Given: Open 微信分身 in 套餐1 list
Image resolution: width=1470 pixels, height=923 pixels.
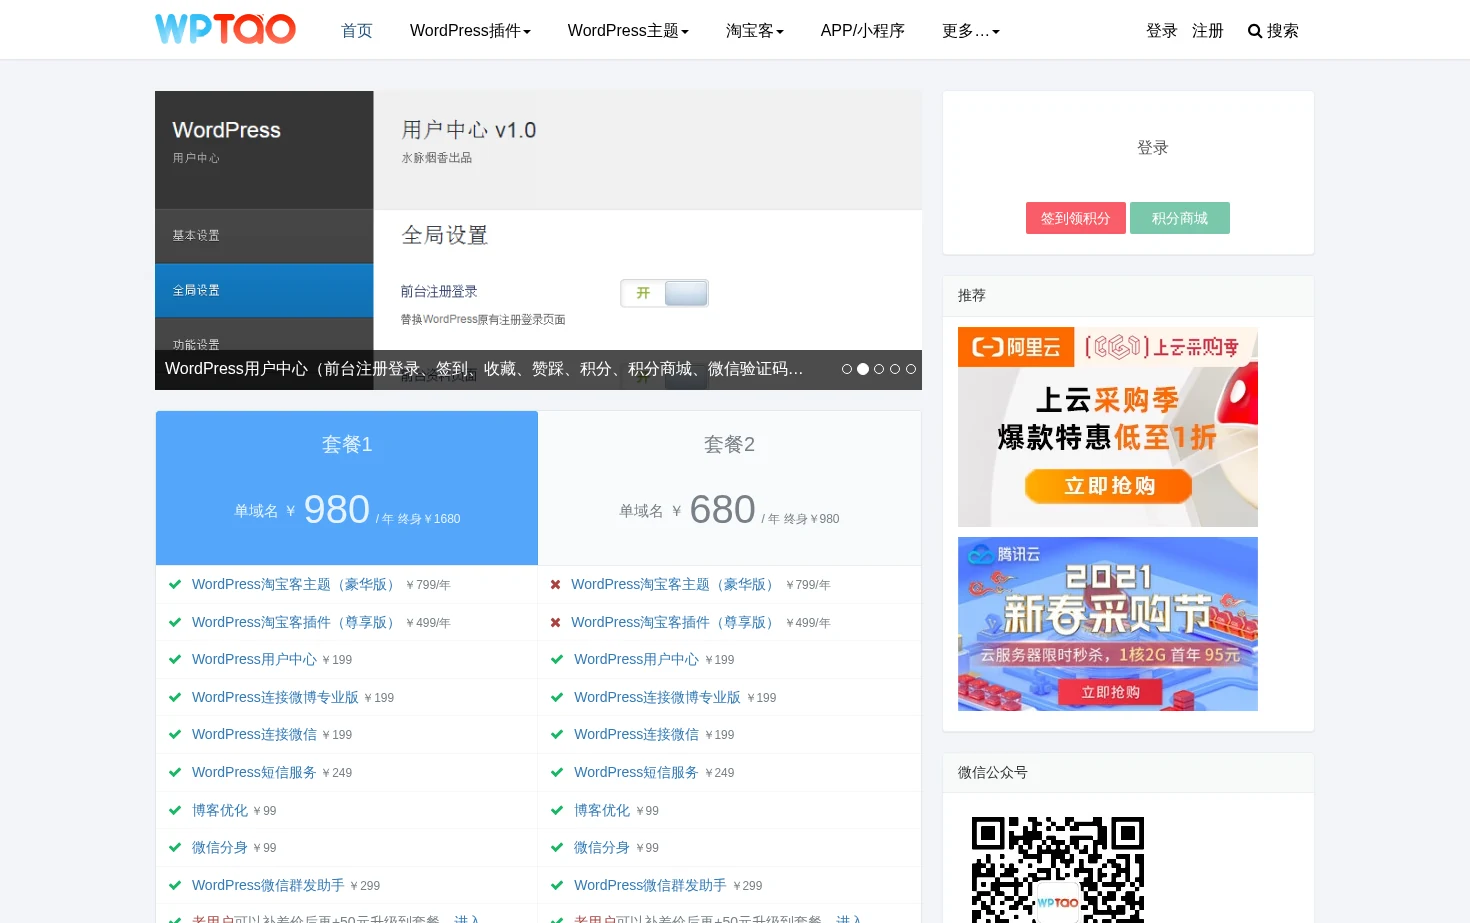Looking at the screenshot, I should [220, 847].
